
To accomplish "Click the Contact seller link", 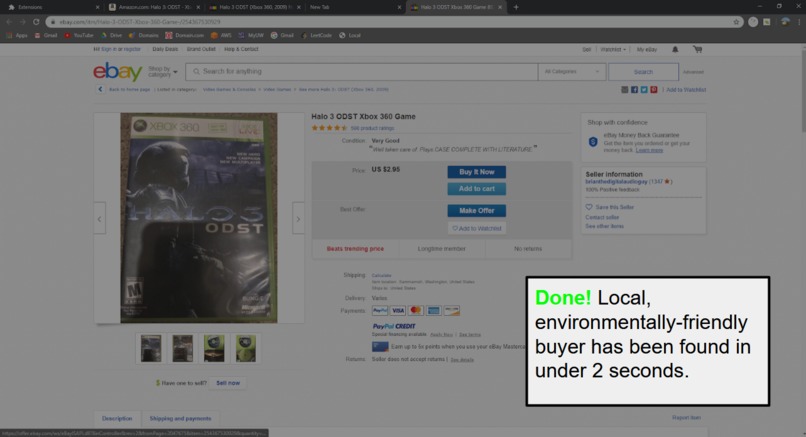I will pyautogui.click(x=602, y=217).
